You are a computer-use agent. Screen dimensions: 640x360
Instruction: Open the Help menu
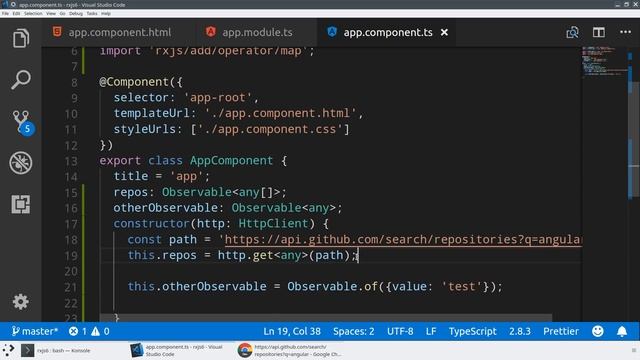click(x=106, y=13)
